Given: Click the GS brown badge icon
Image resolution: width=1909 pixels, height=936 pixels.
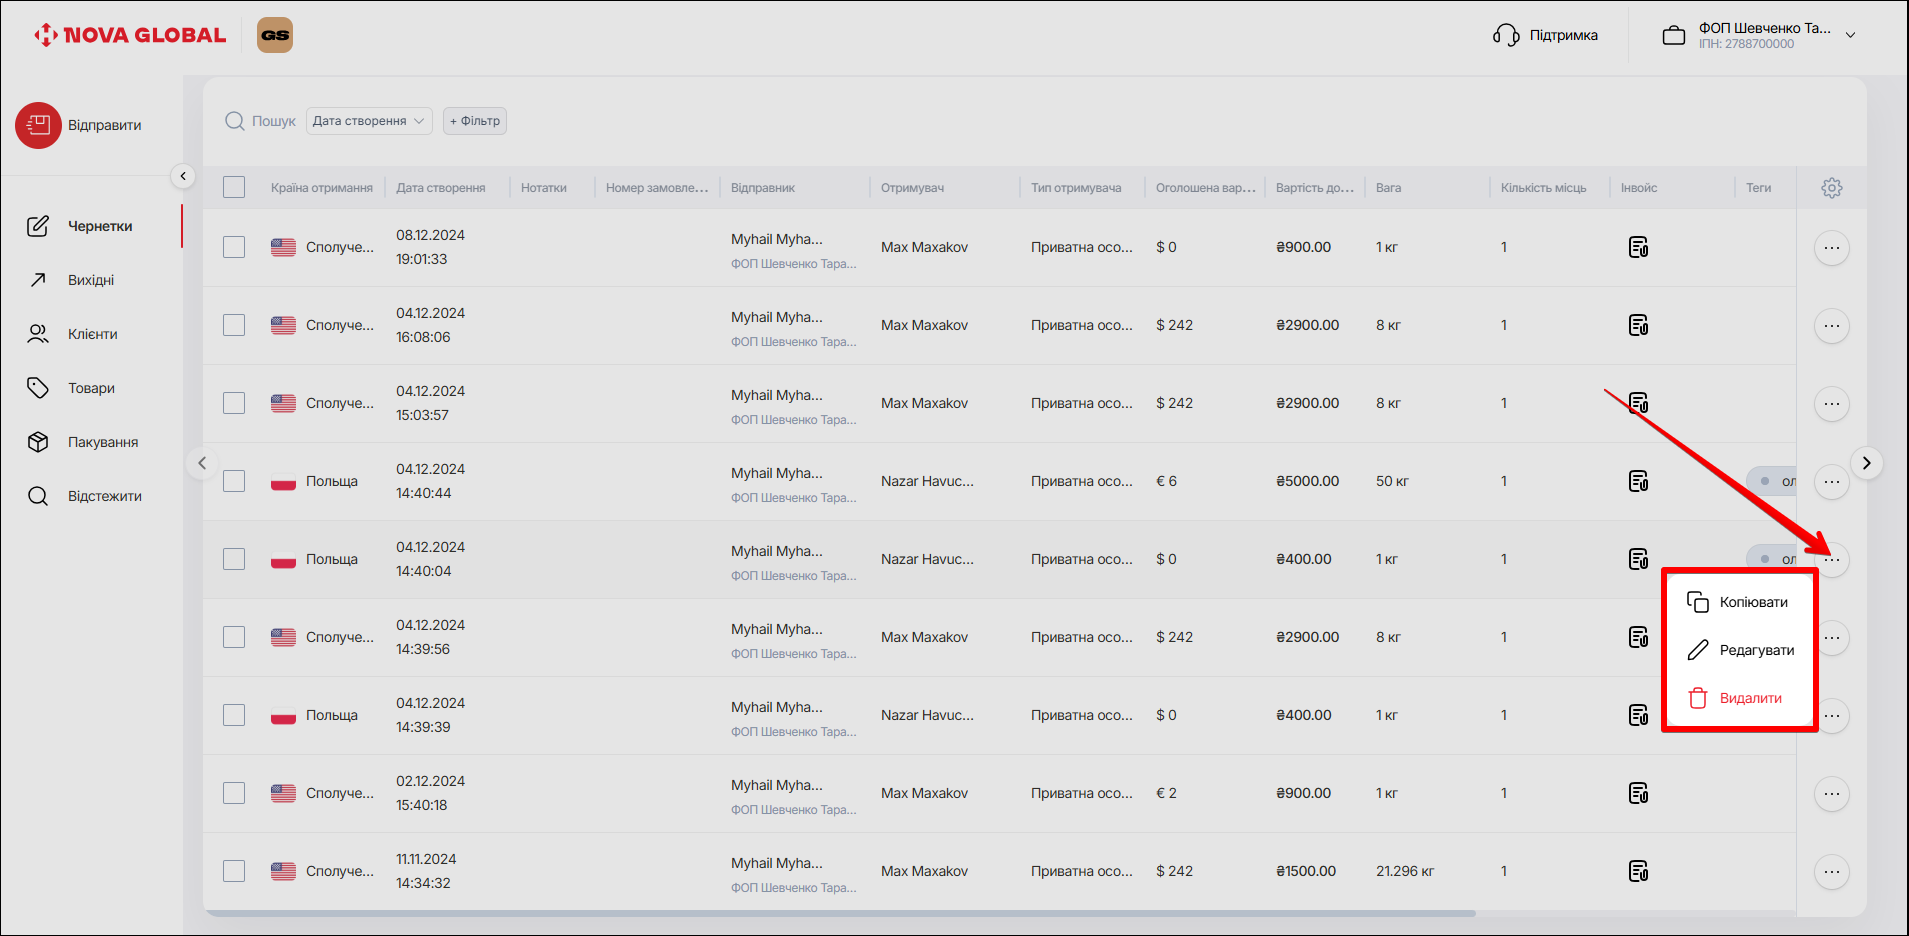Looking at the screenshot, I should pyautogui.click(x=275, y=35).
